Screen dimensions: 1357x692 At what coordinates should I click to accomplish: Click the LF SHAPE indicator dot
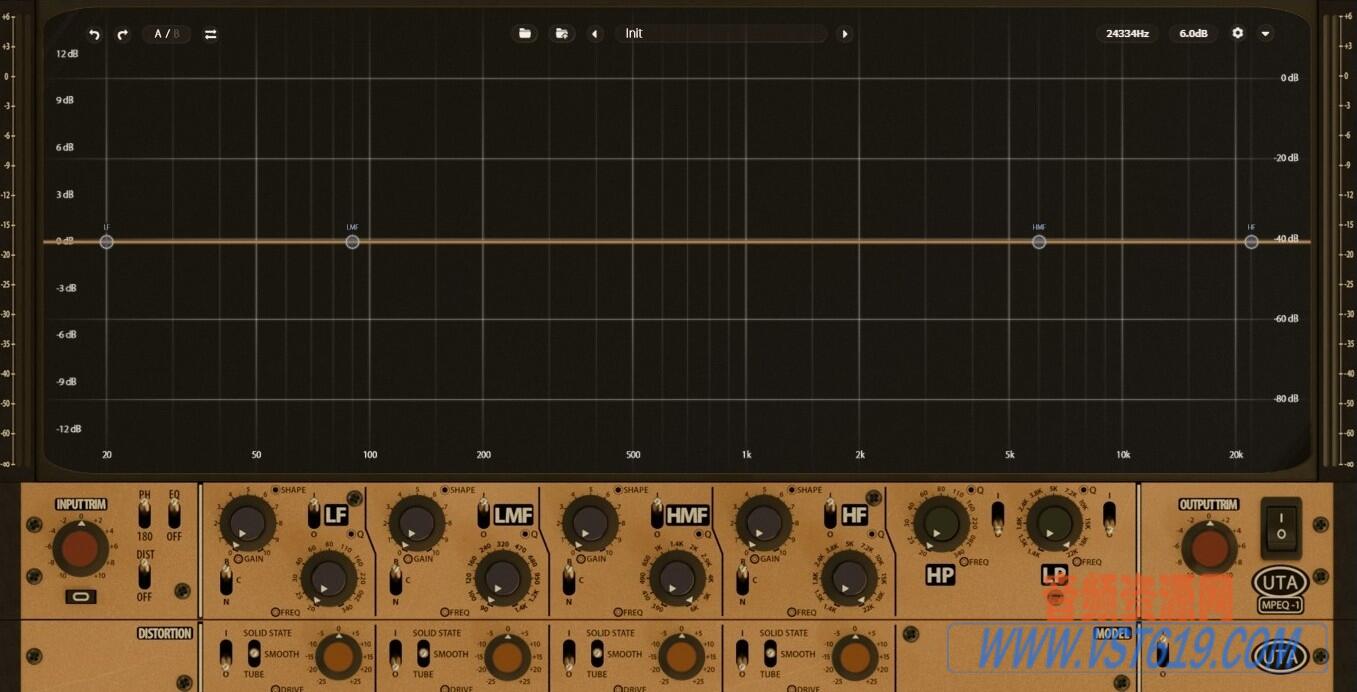pyautogui.click(x=276, y=490)
